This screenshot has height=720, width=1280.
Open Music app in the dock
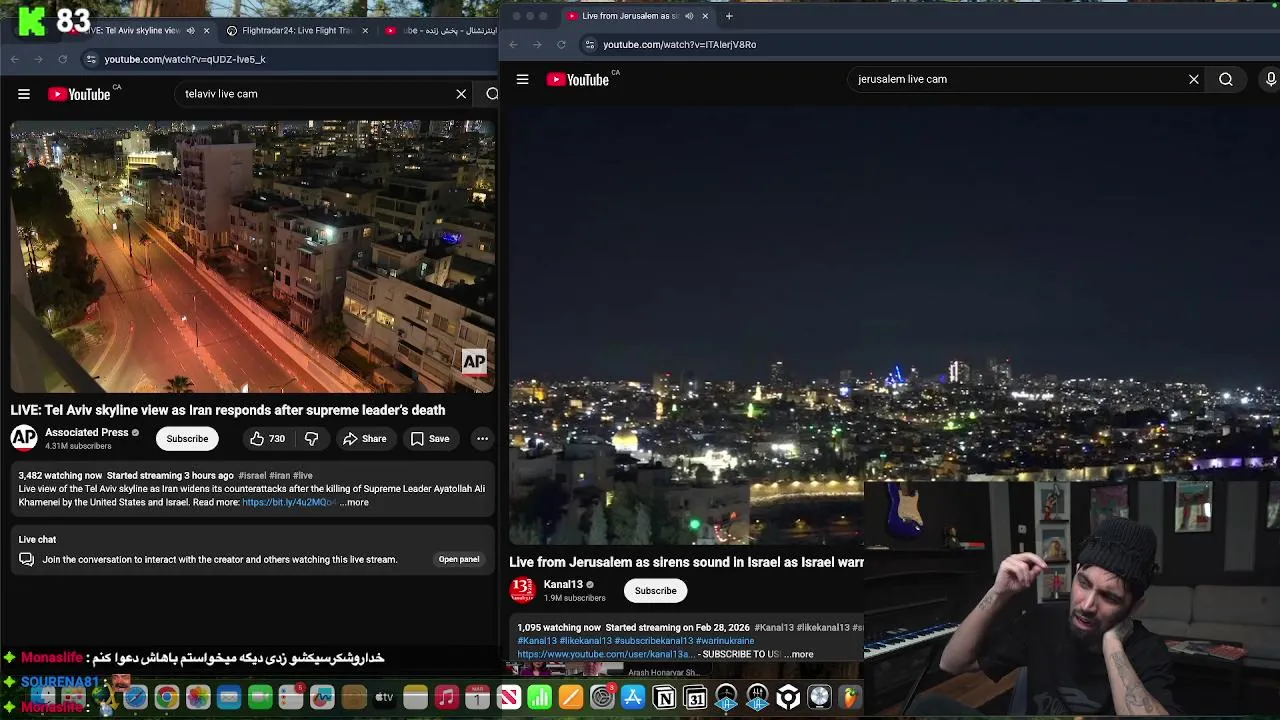(446, 698)
